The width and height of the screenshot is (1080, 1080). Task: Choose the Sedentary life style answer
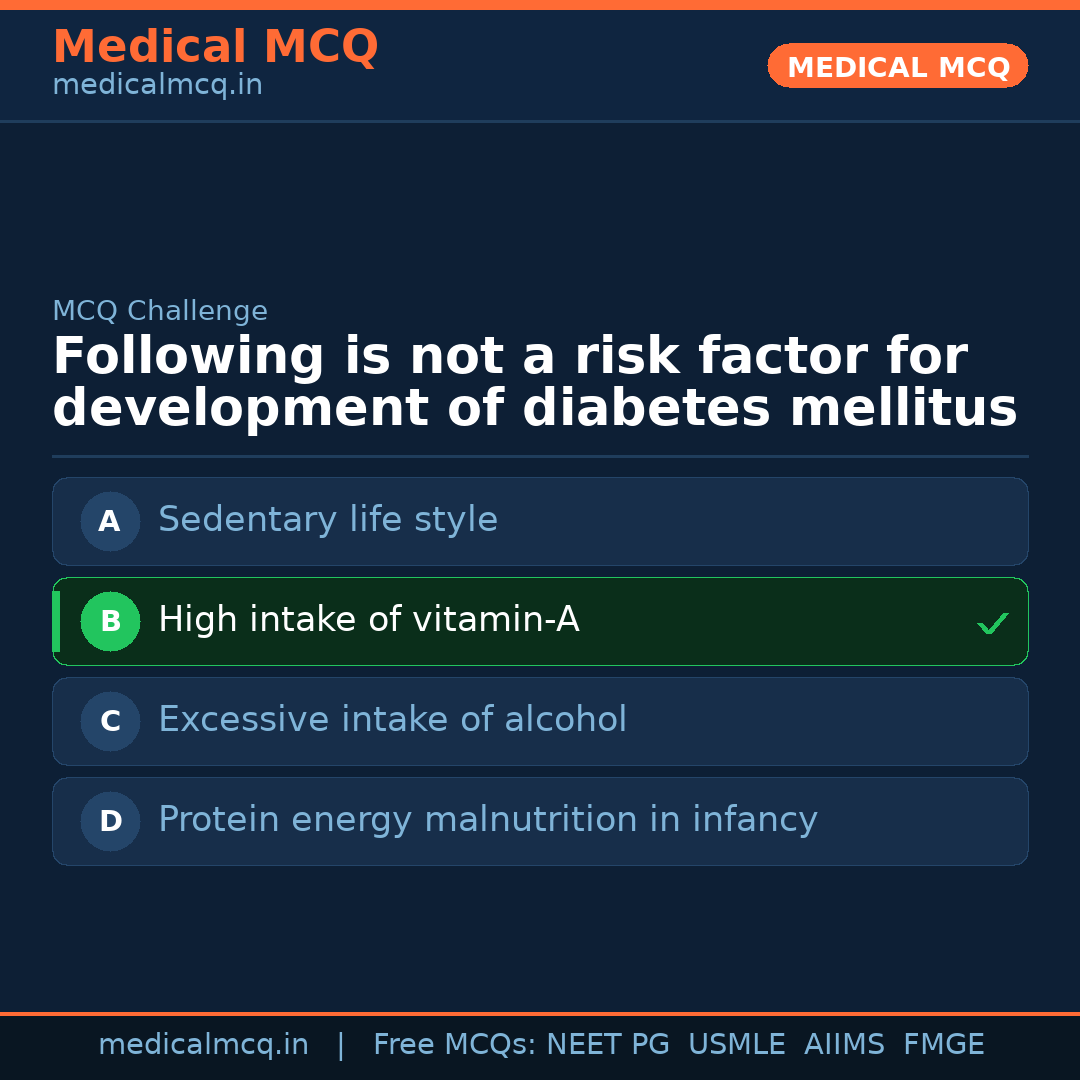328,520
